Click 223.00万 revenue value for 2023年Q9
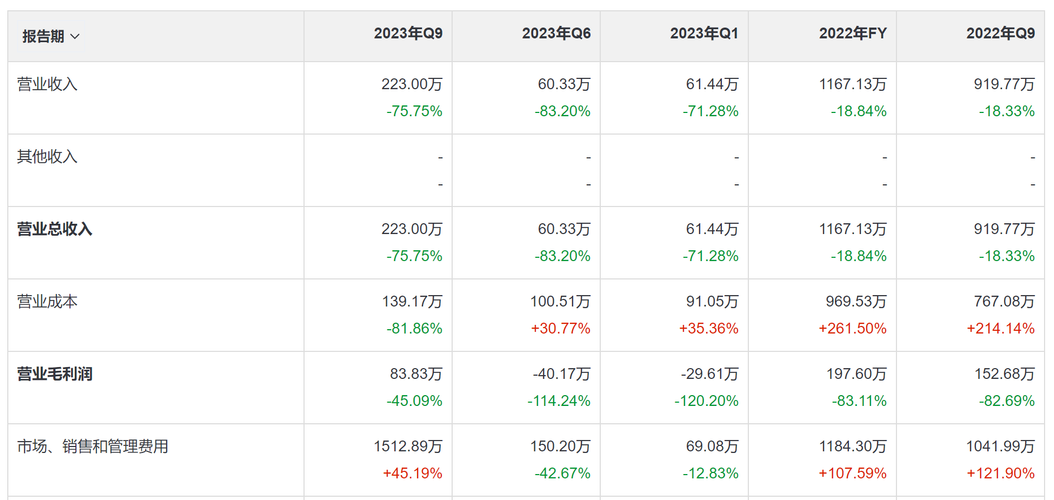Image resolution: width=1054 pixels, height=500 pixels. pos(411,85)
